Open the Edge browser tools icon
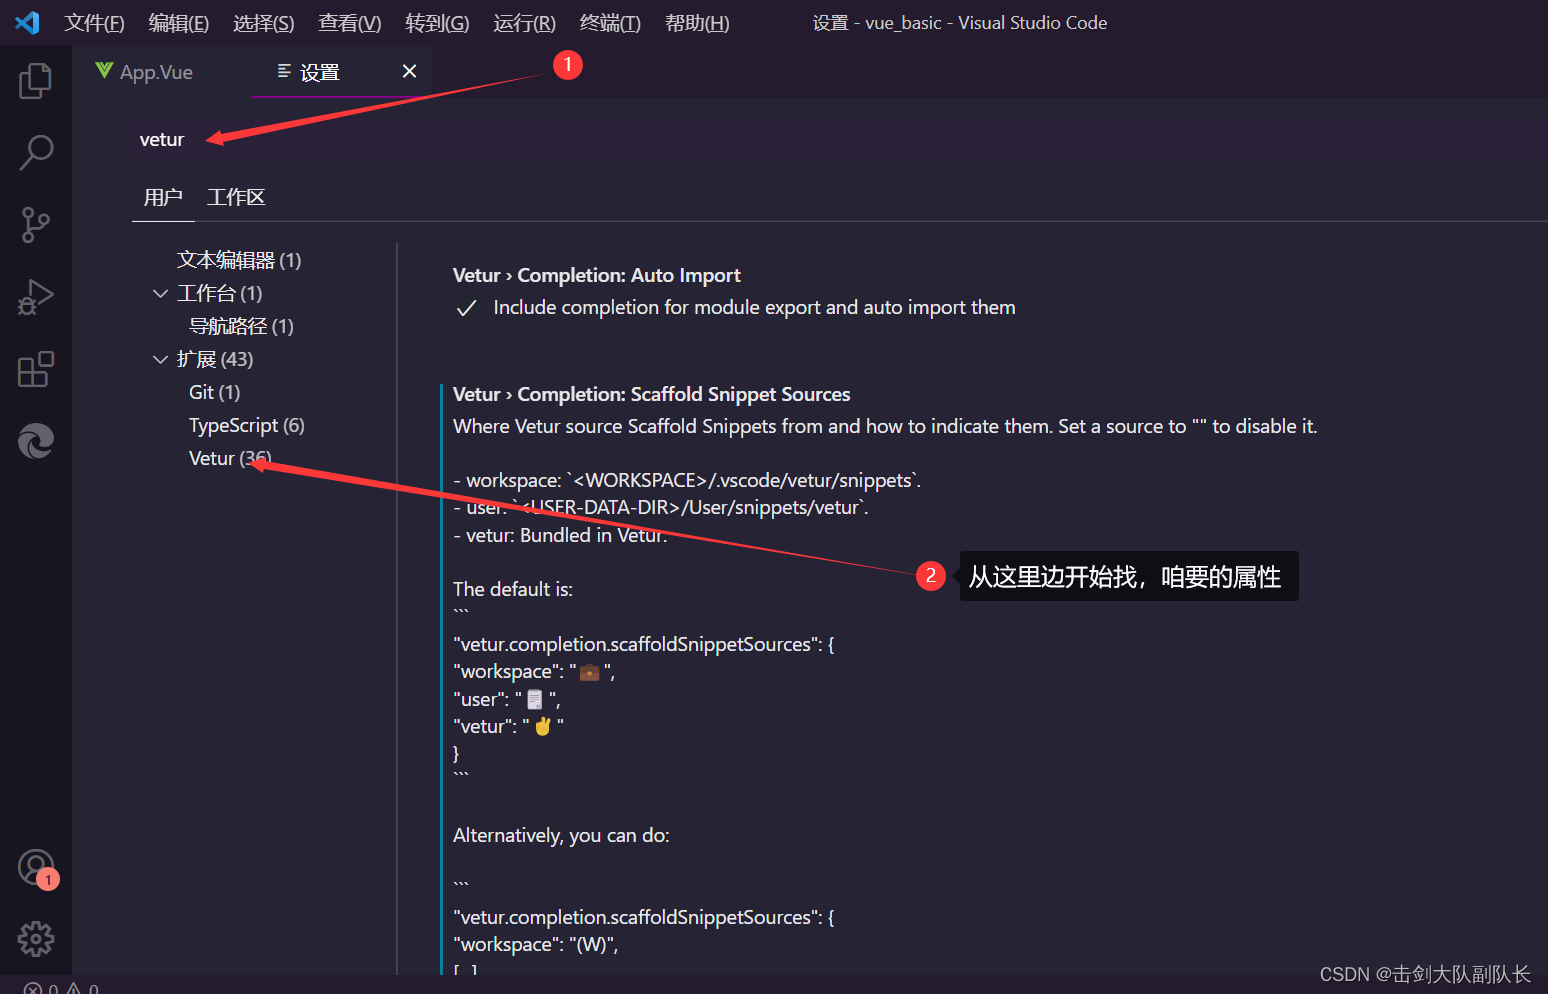This screenshot has height=994, width=1548. tap(35, 441)
